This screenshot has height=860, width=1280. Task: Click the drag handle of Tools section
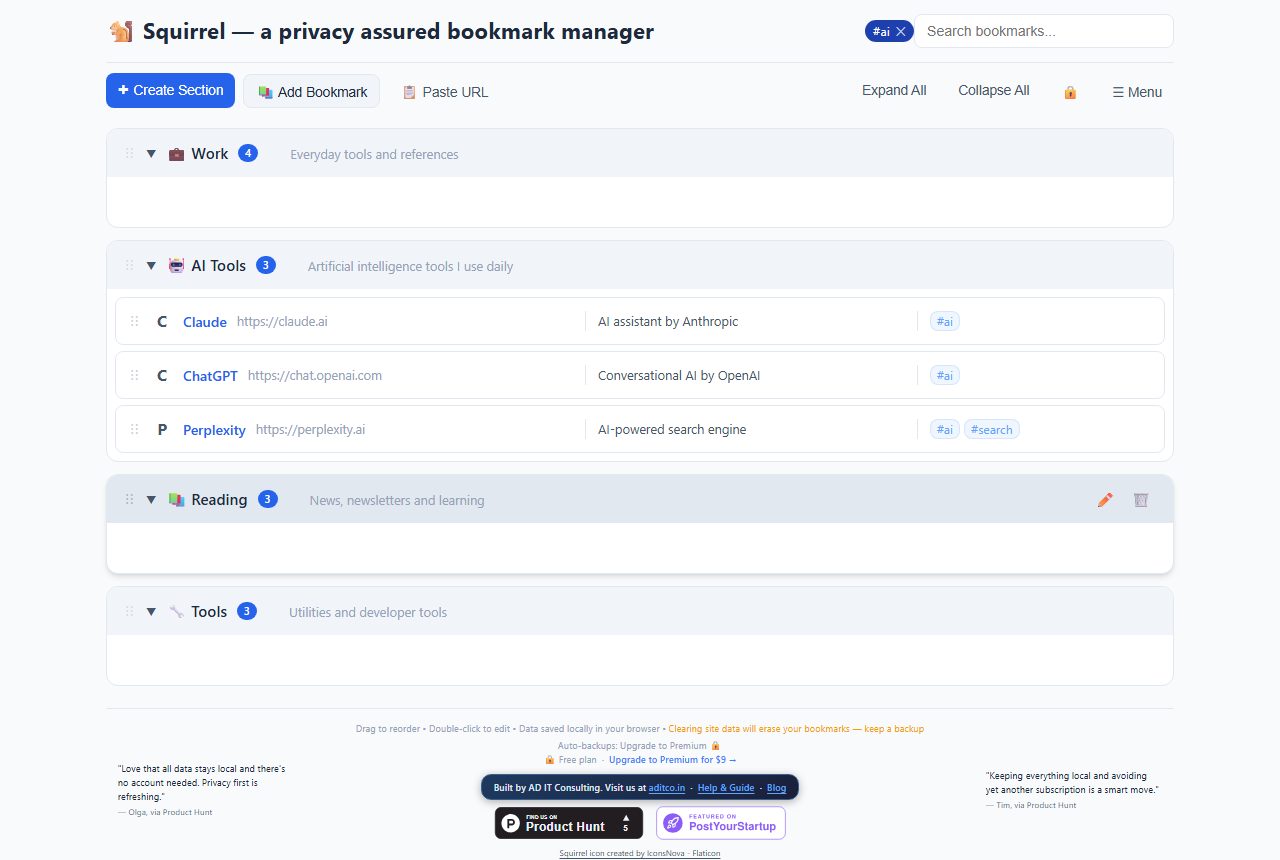coord(129,612)
